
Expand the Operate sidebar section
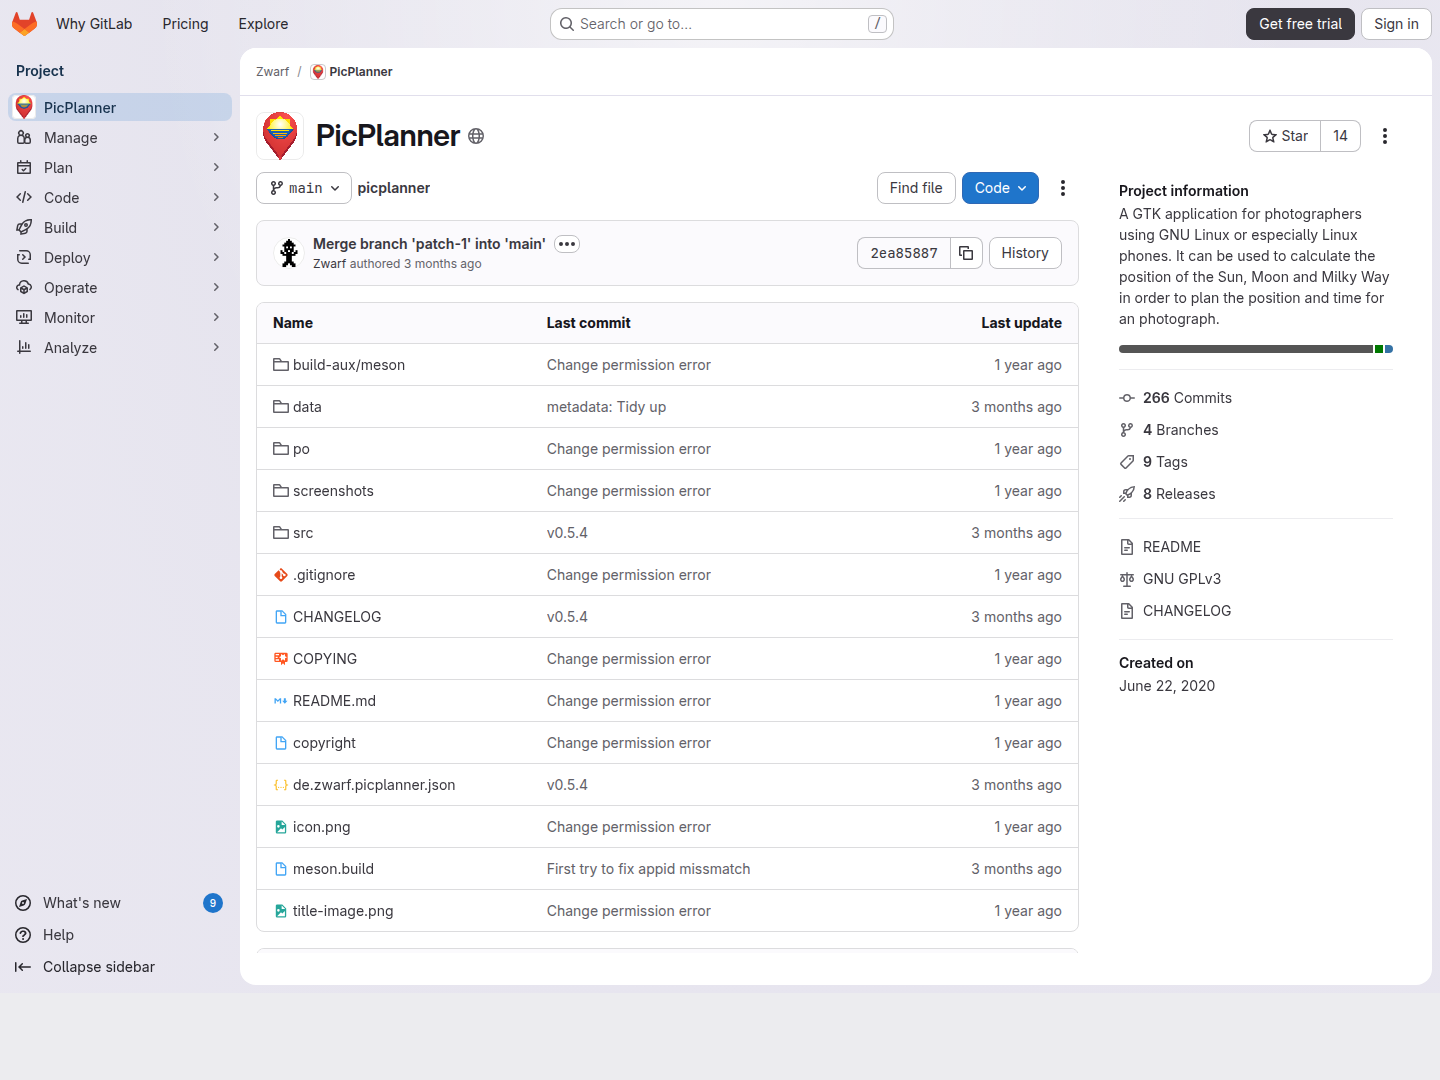tap(120, 288)
